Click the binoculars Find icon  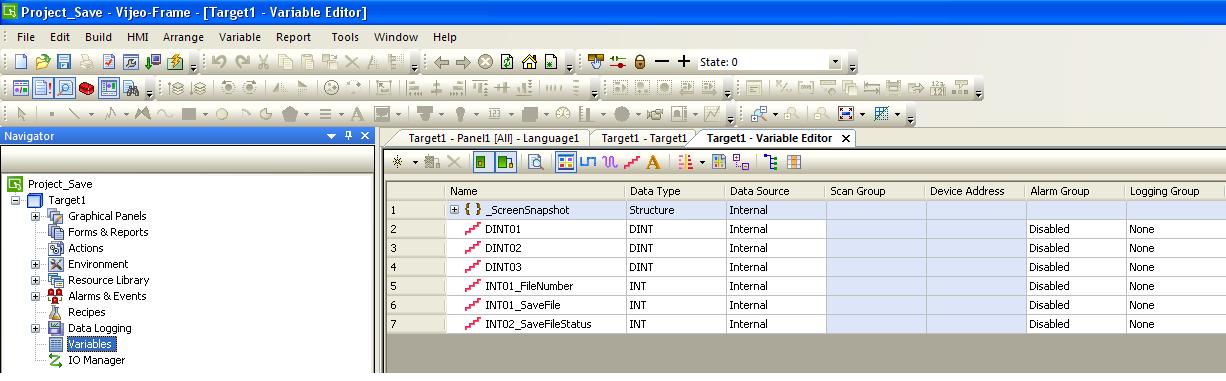point(130,88)
